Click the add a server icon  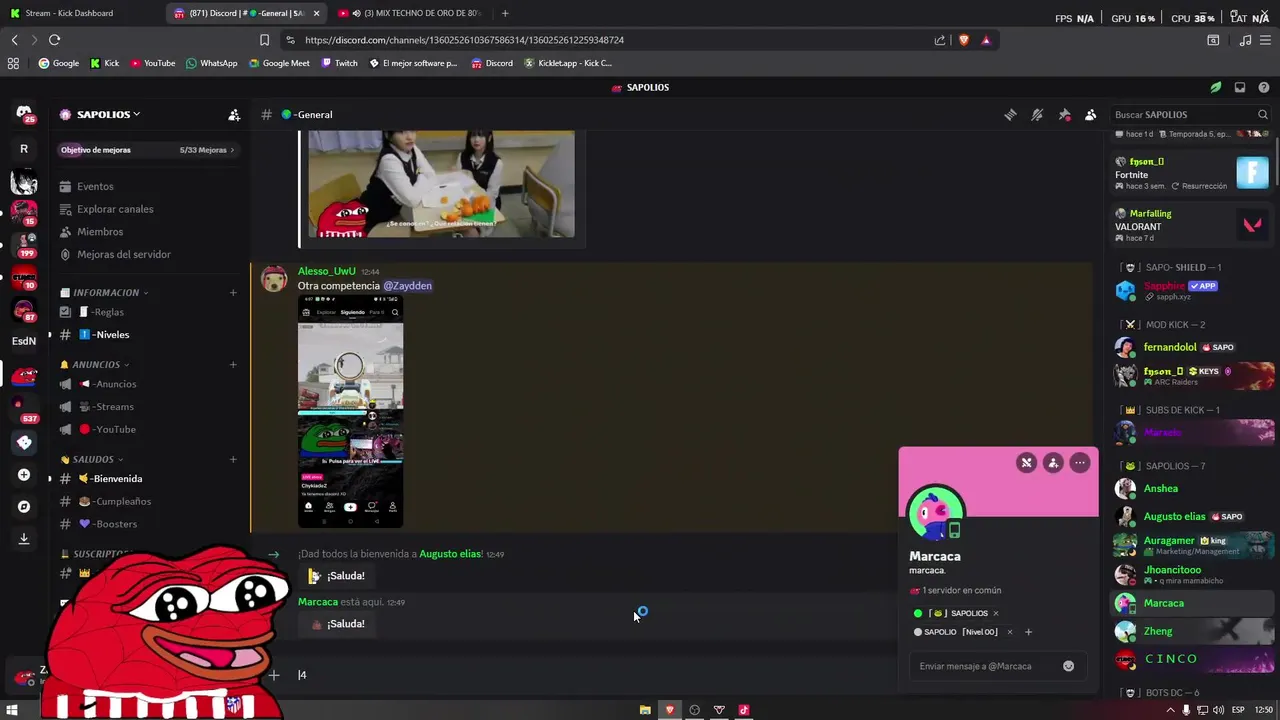(24, 475)
